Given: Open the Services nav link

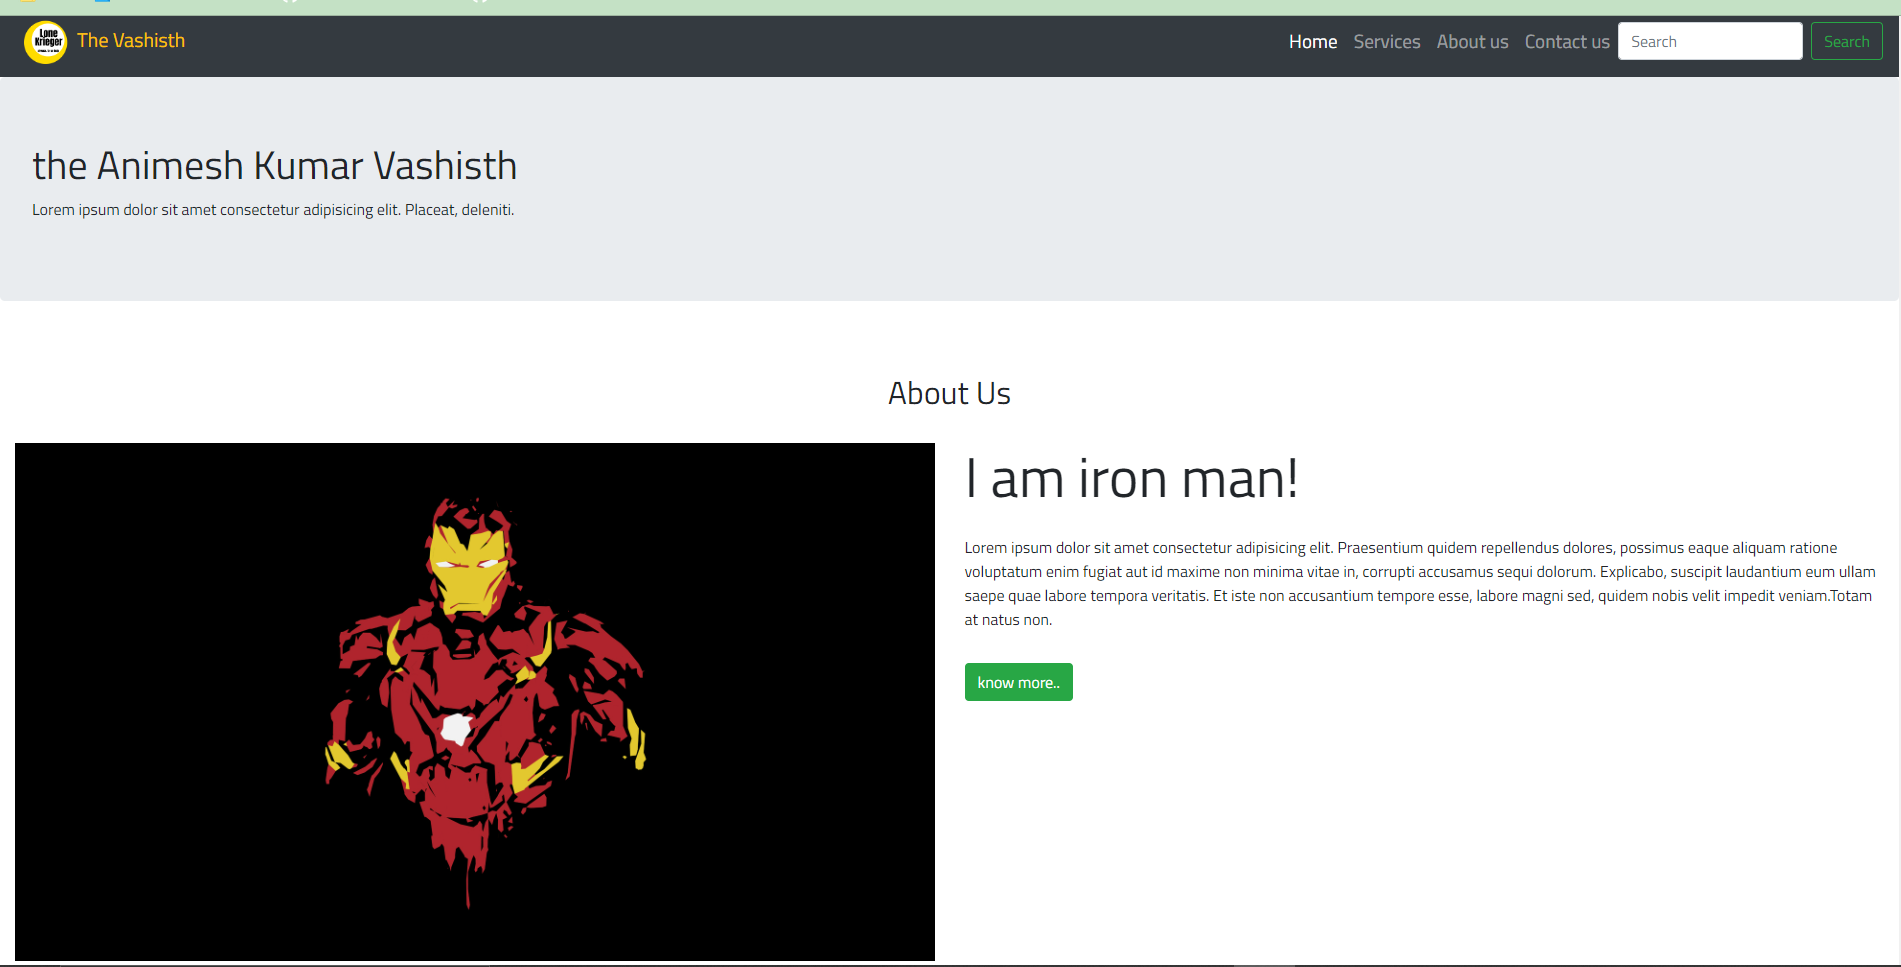Looking at the screenshot, I should pos(1386,42).
